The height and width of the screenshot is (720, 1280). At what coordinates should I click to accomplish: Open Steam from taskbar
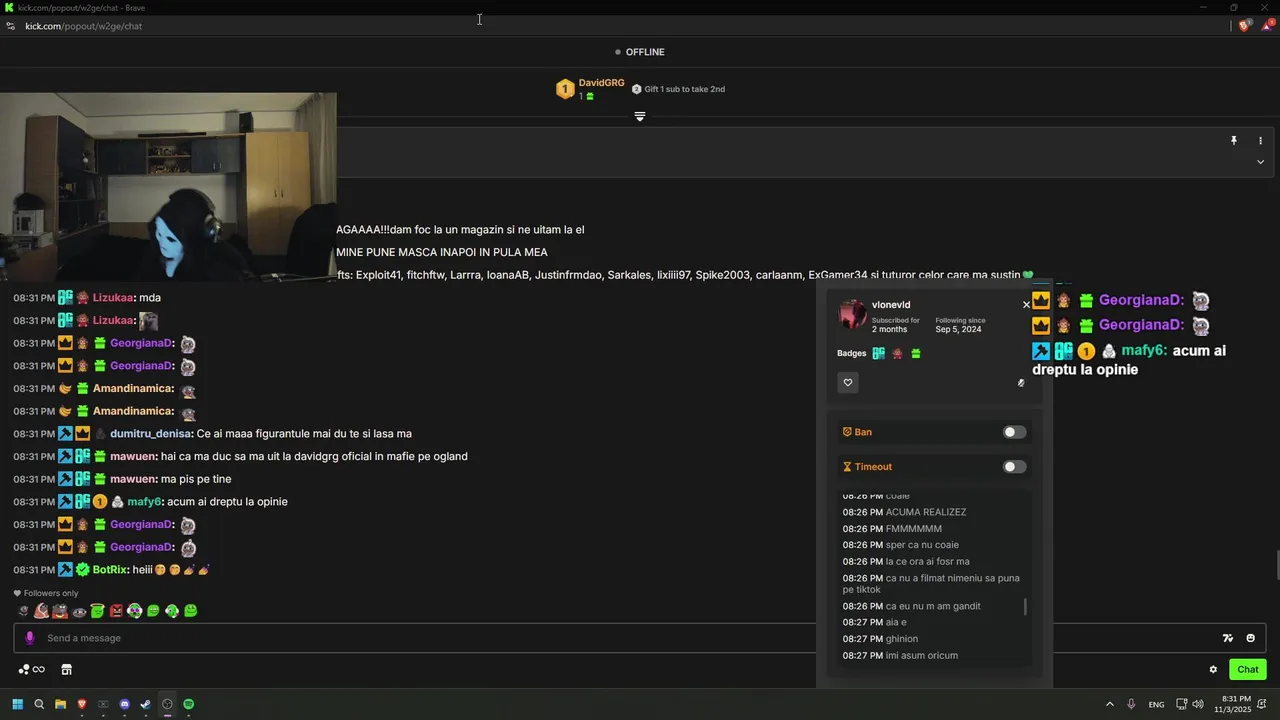coord(146,704)
